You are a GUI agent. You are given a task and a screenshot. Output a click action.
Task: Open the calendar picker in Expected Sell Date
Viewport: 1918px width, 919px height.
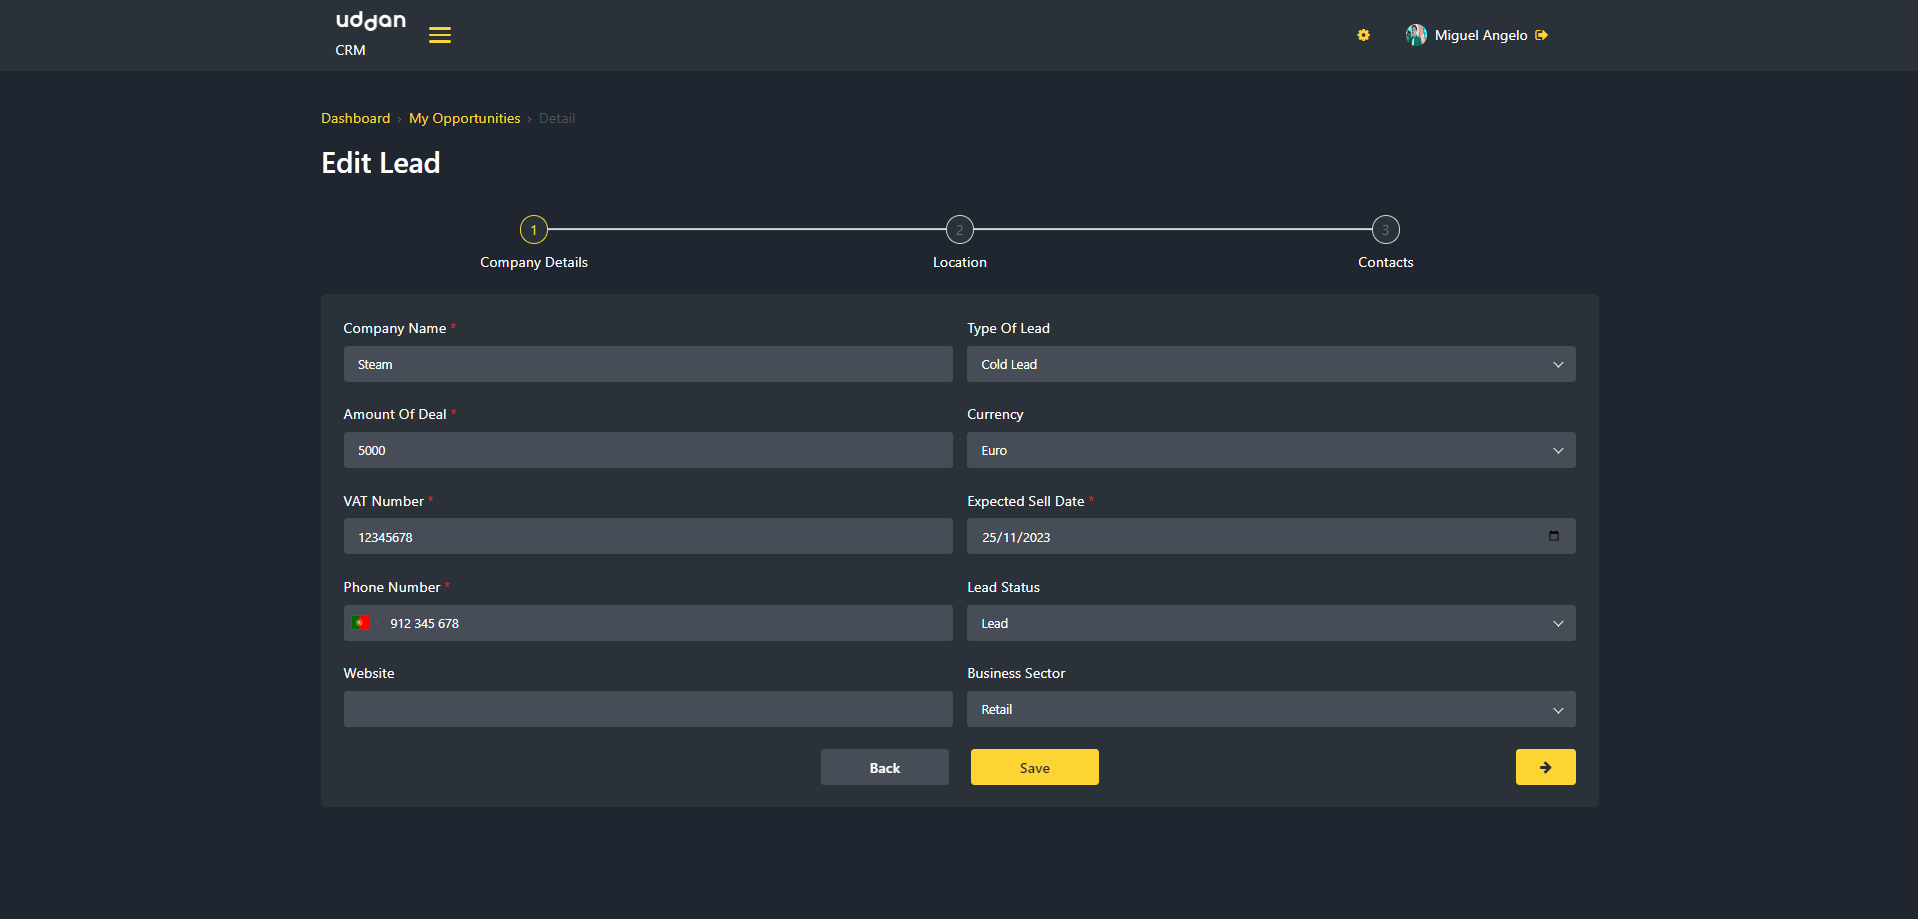[1553, 536]
